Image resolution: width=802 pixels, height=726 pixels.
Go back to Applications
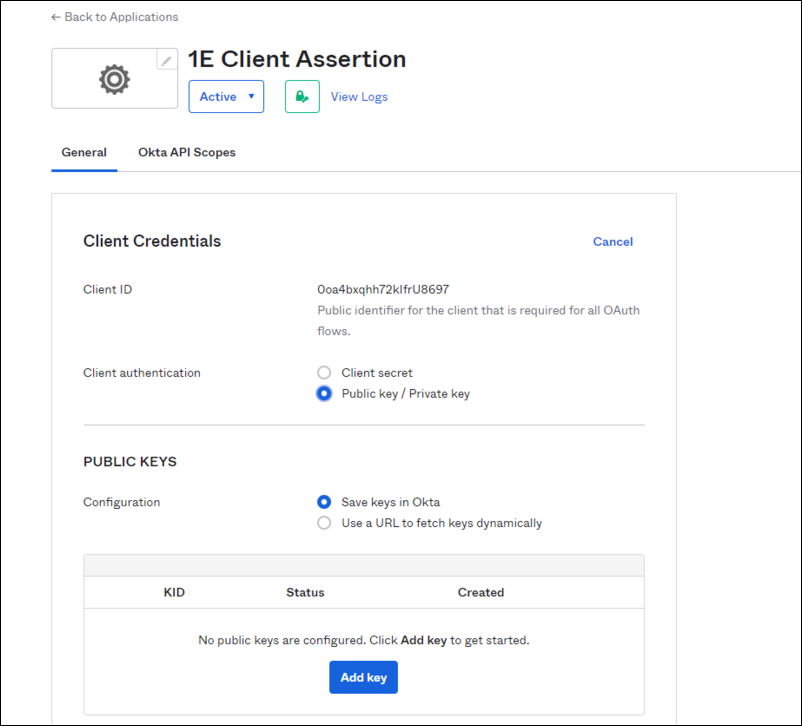114,17
